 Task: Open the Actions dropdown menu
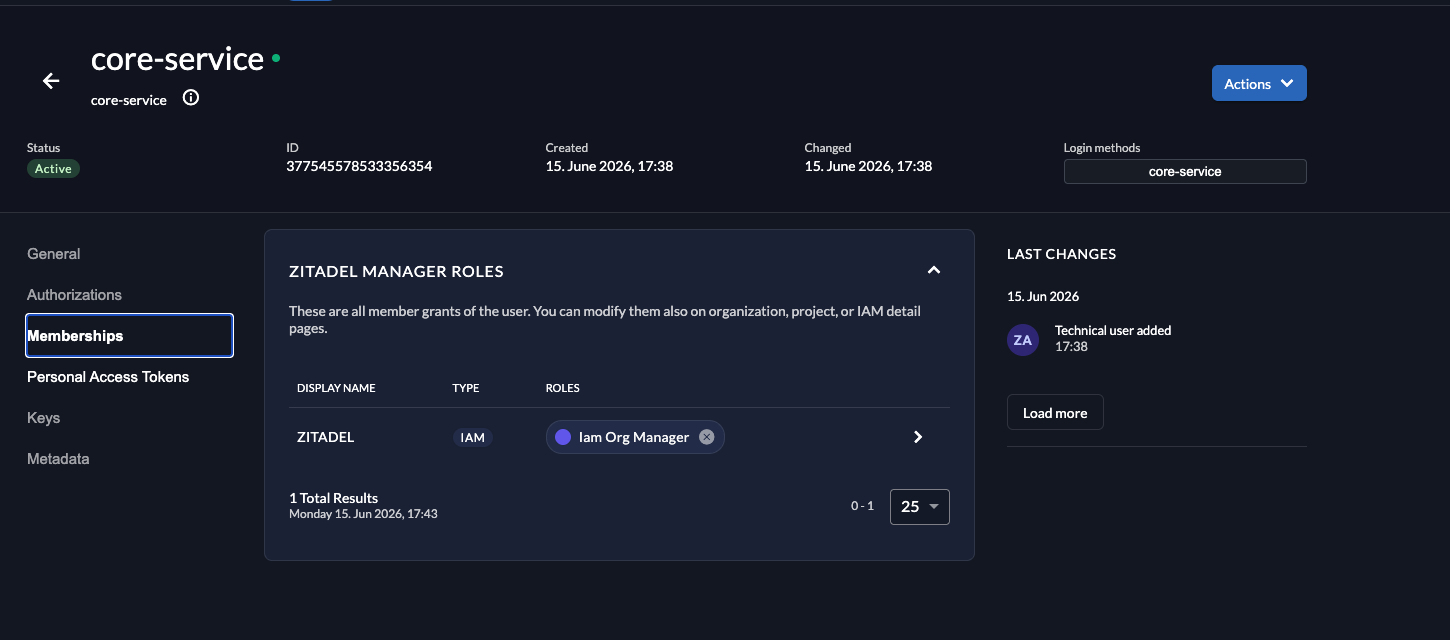(1259, 84)
